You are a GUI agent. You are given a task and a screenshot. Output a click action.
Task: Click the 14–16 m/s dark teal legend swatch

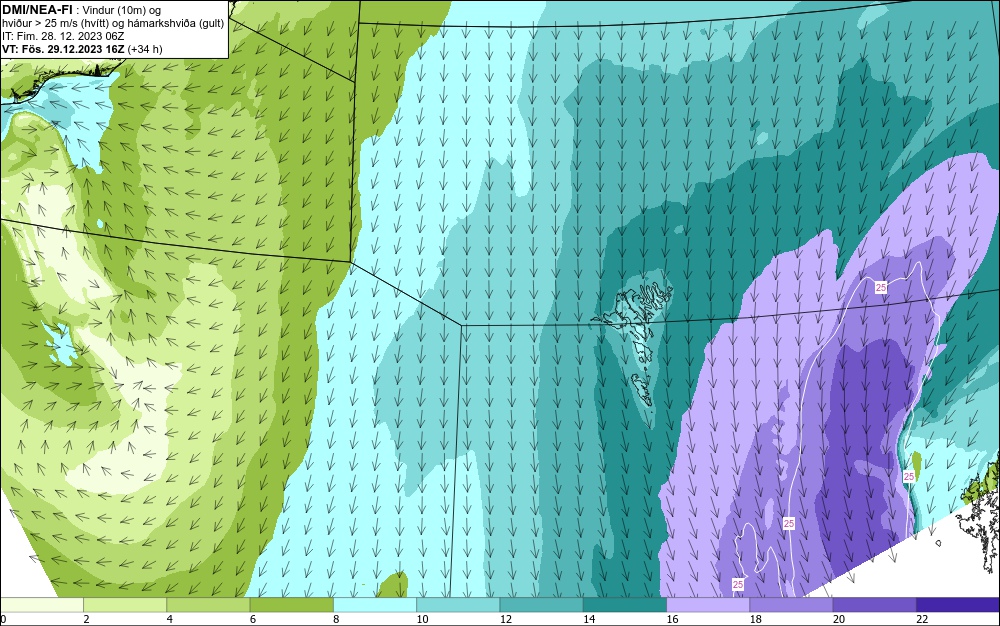[625, 604]
